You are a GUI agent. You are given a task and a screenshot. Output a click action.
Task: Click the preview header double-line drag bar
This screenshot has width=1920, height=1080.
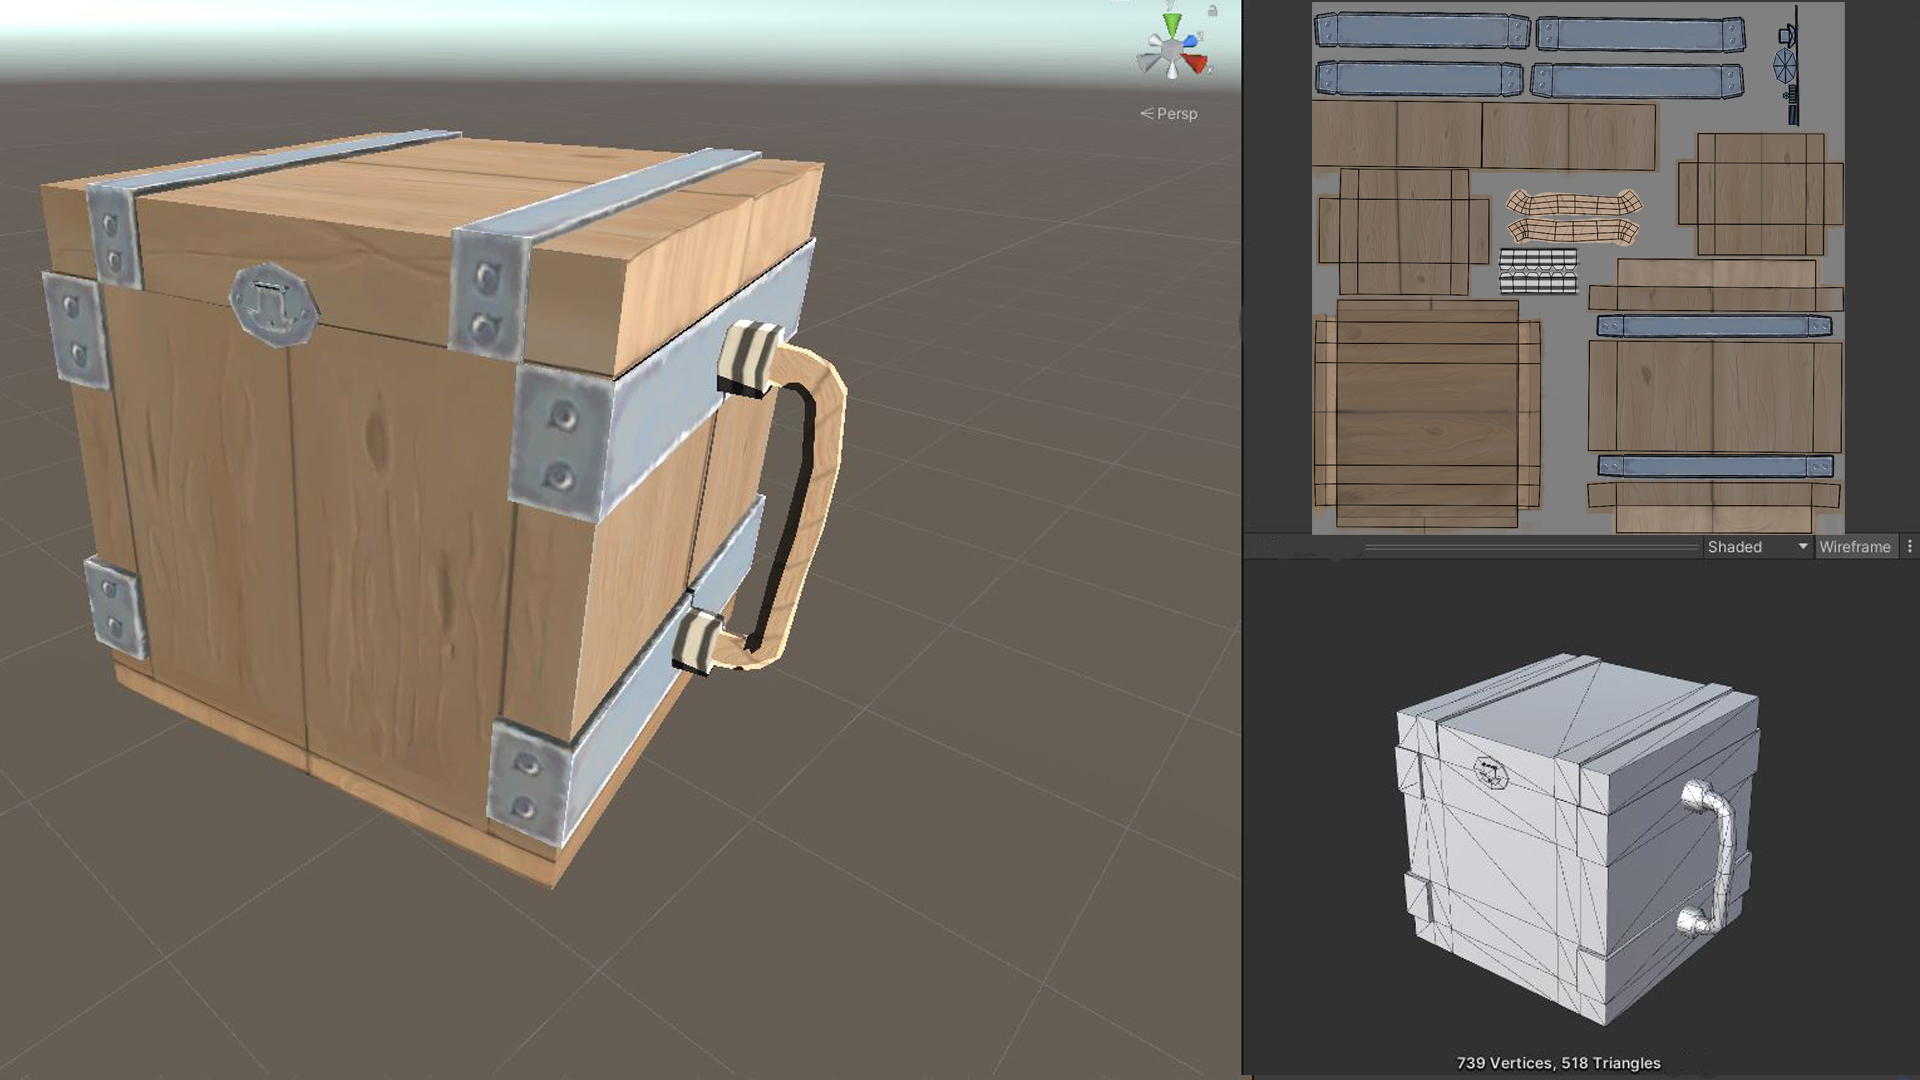(x=1530, y=547)
